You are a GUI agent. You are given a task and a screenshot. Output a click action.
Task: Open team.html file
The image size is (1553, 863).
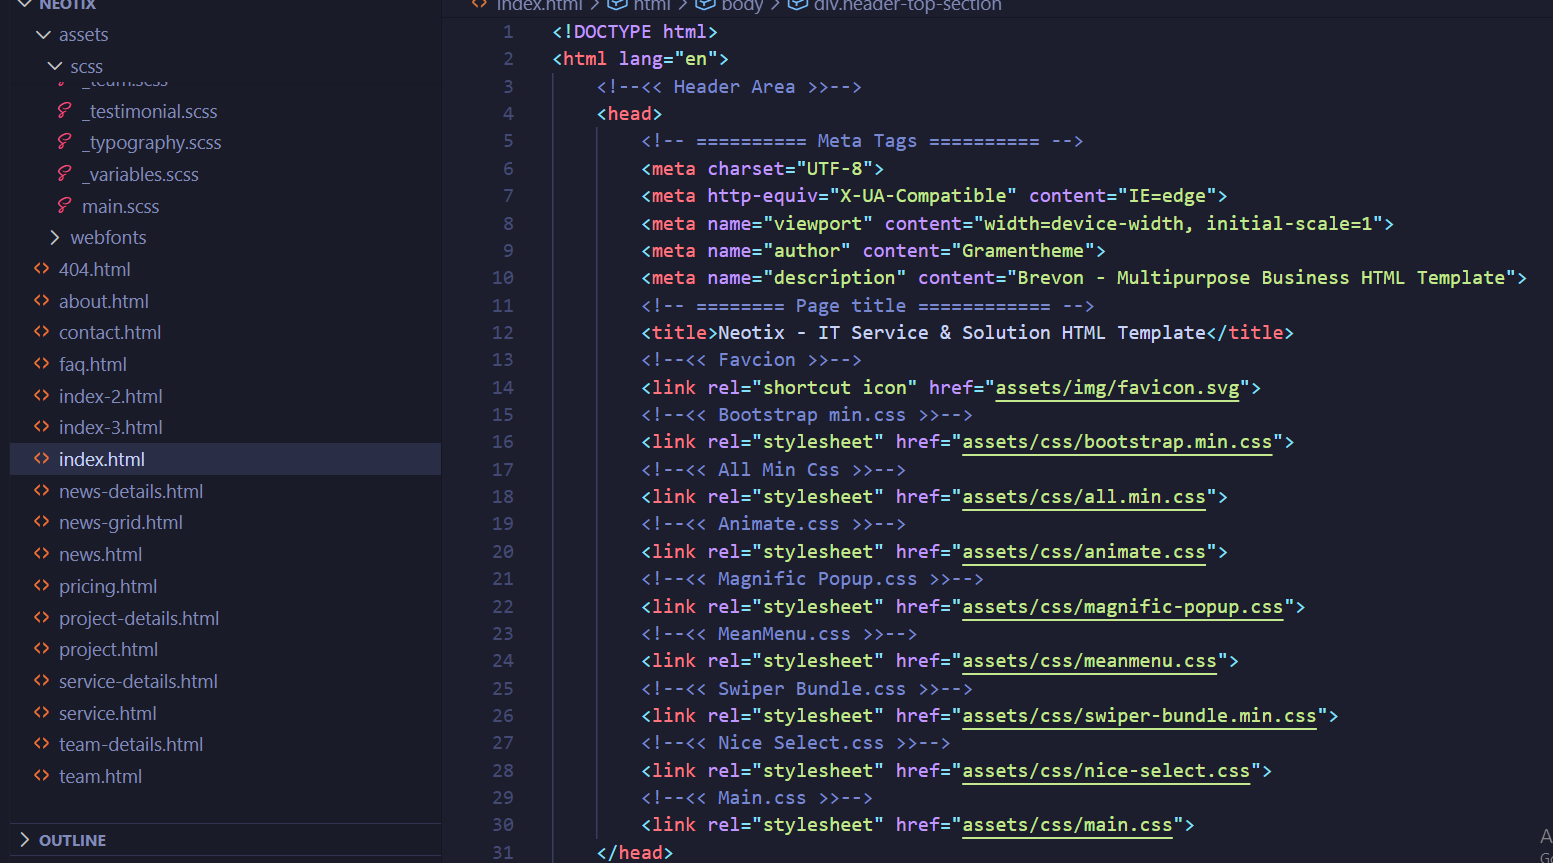point(101,776)
